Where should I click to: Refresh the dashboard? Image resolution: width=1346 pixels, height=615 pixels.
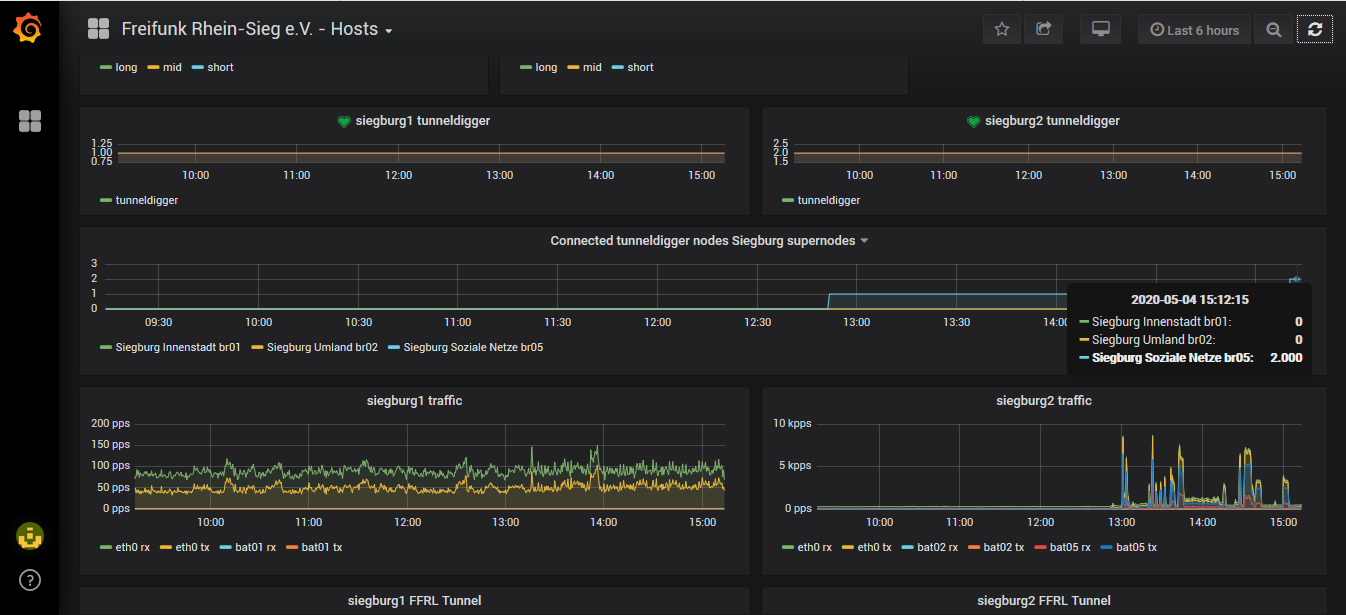point(1315,30)
